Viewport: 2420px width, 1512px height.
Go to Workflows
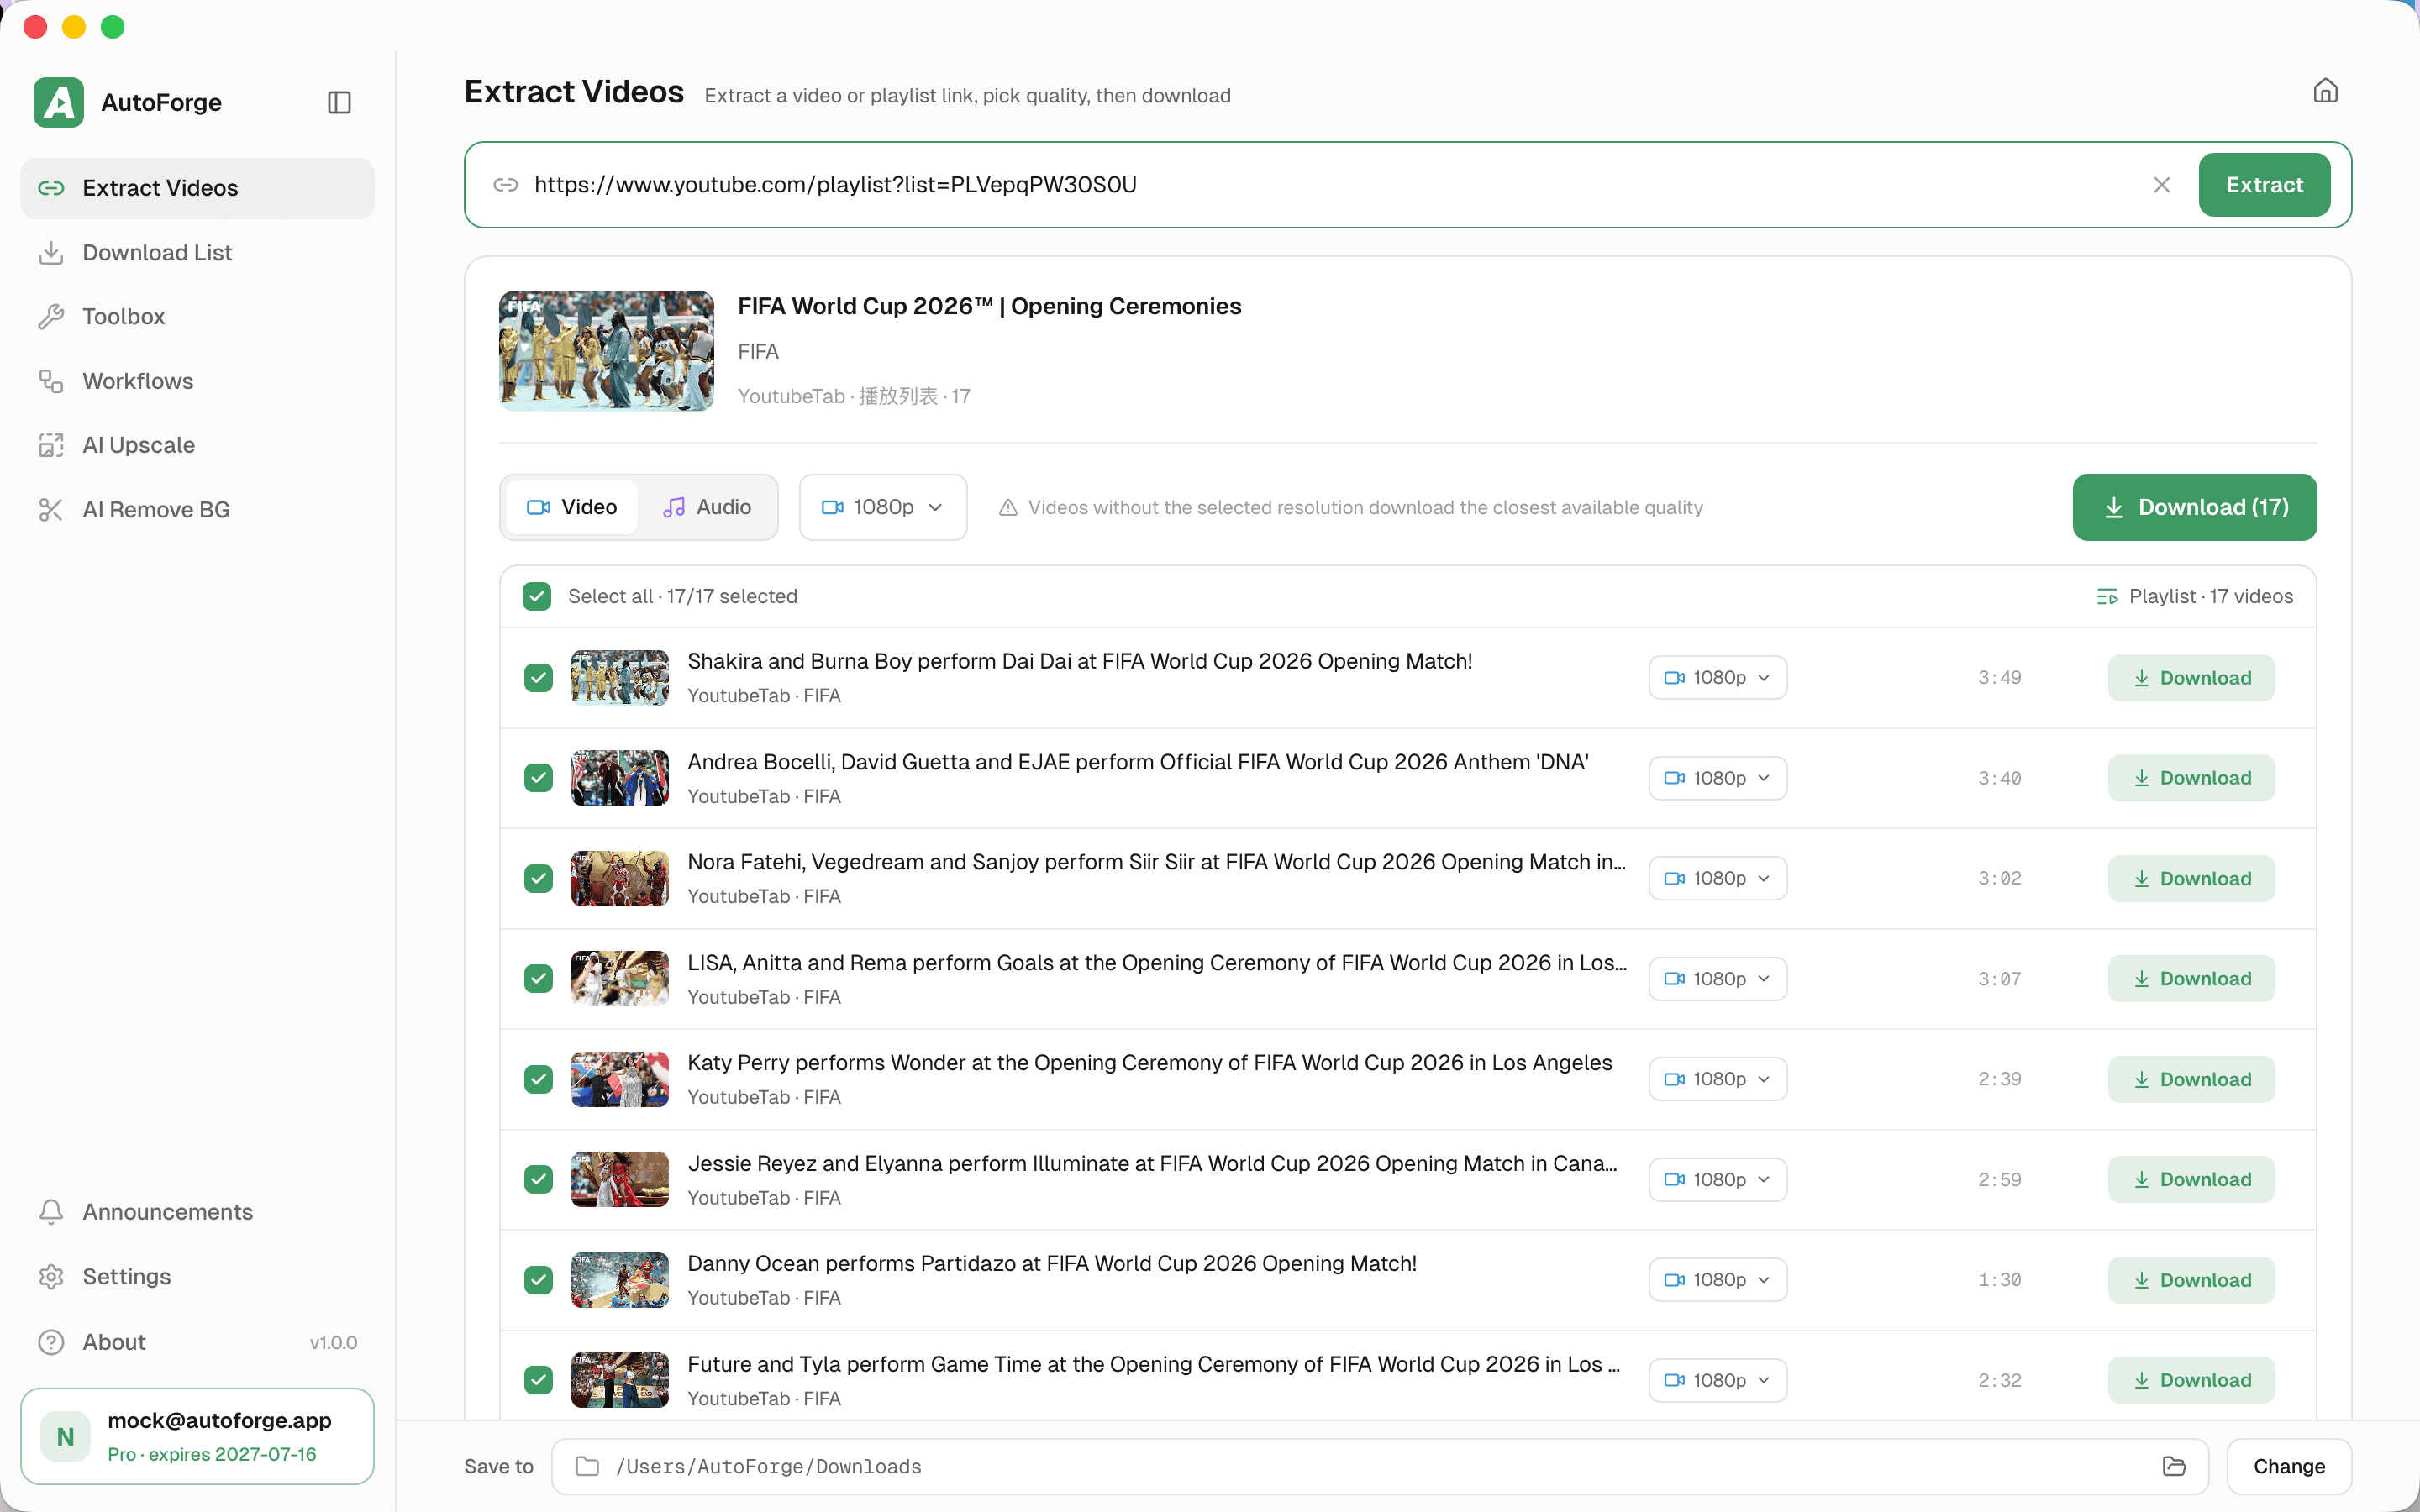(x=197, y=381)
